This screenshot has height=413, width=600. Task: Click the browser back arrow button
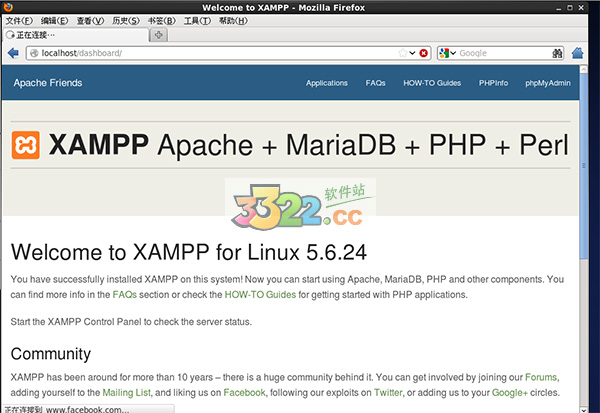13,53
